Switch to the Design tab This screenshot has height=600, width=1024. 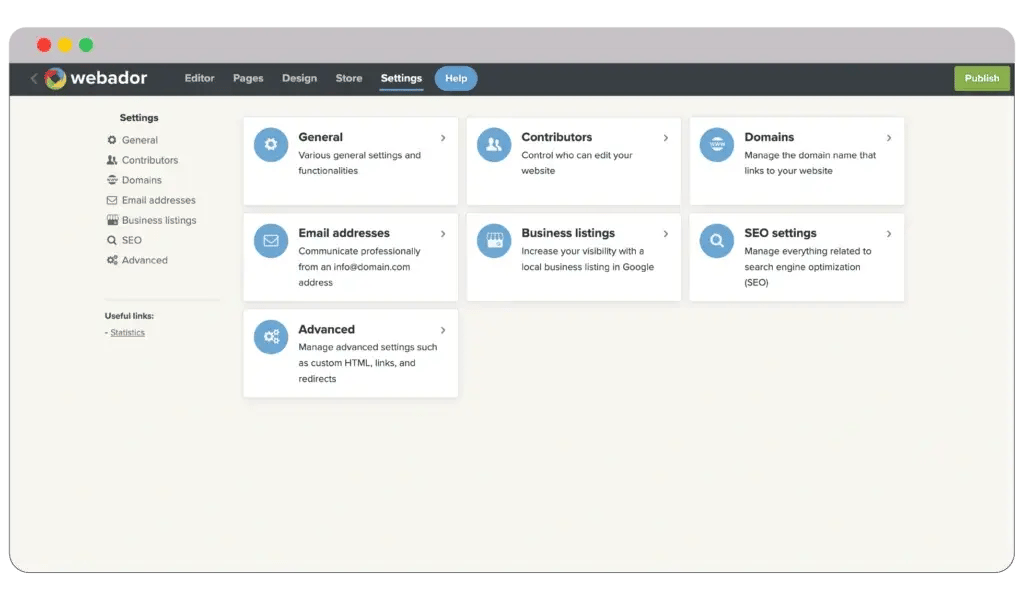(x=299, y=78)
